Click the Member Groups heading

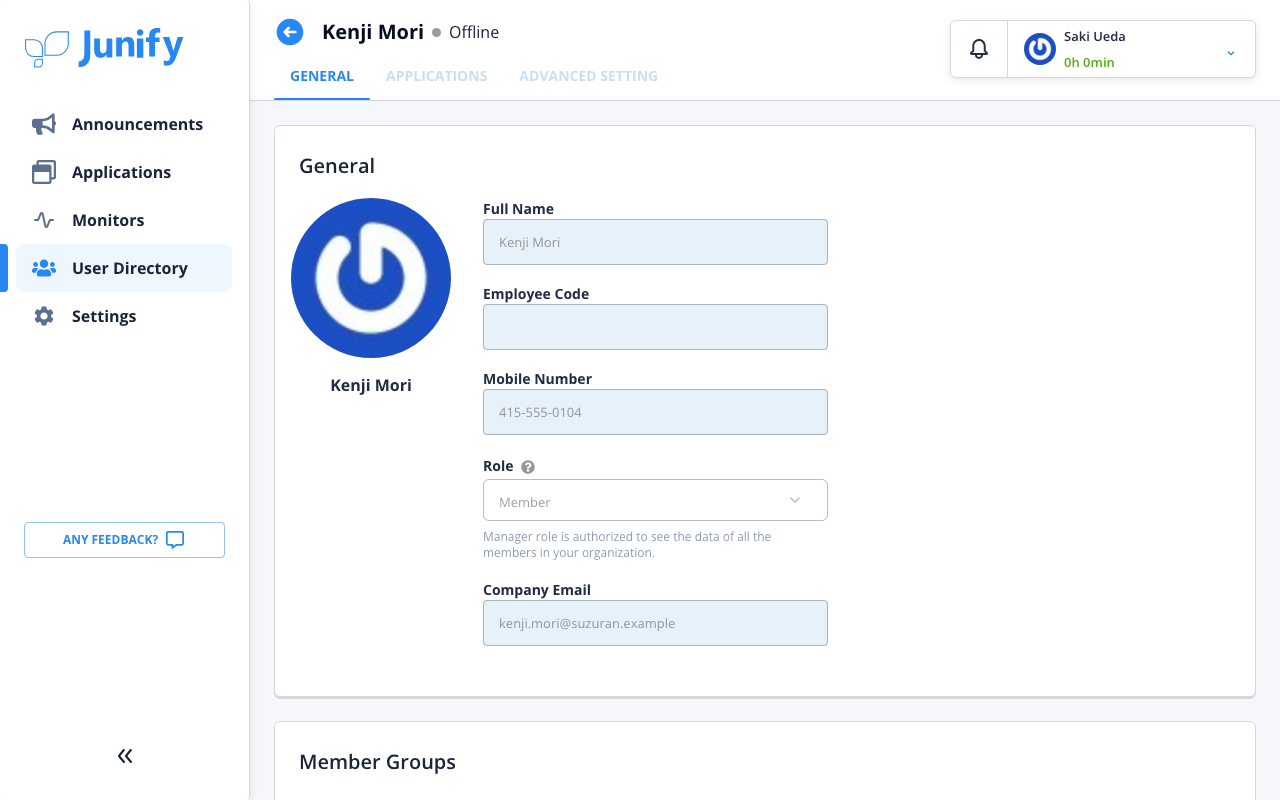coord(377,762)
